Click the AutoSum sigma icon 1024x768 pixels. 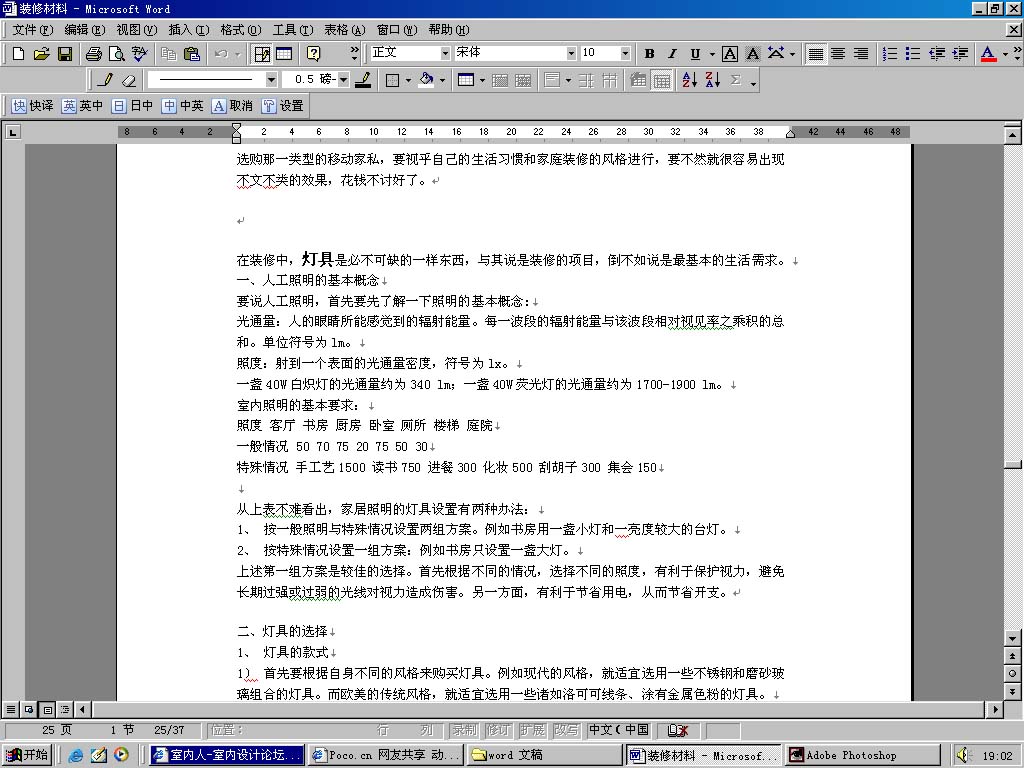(736, 80)
